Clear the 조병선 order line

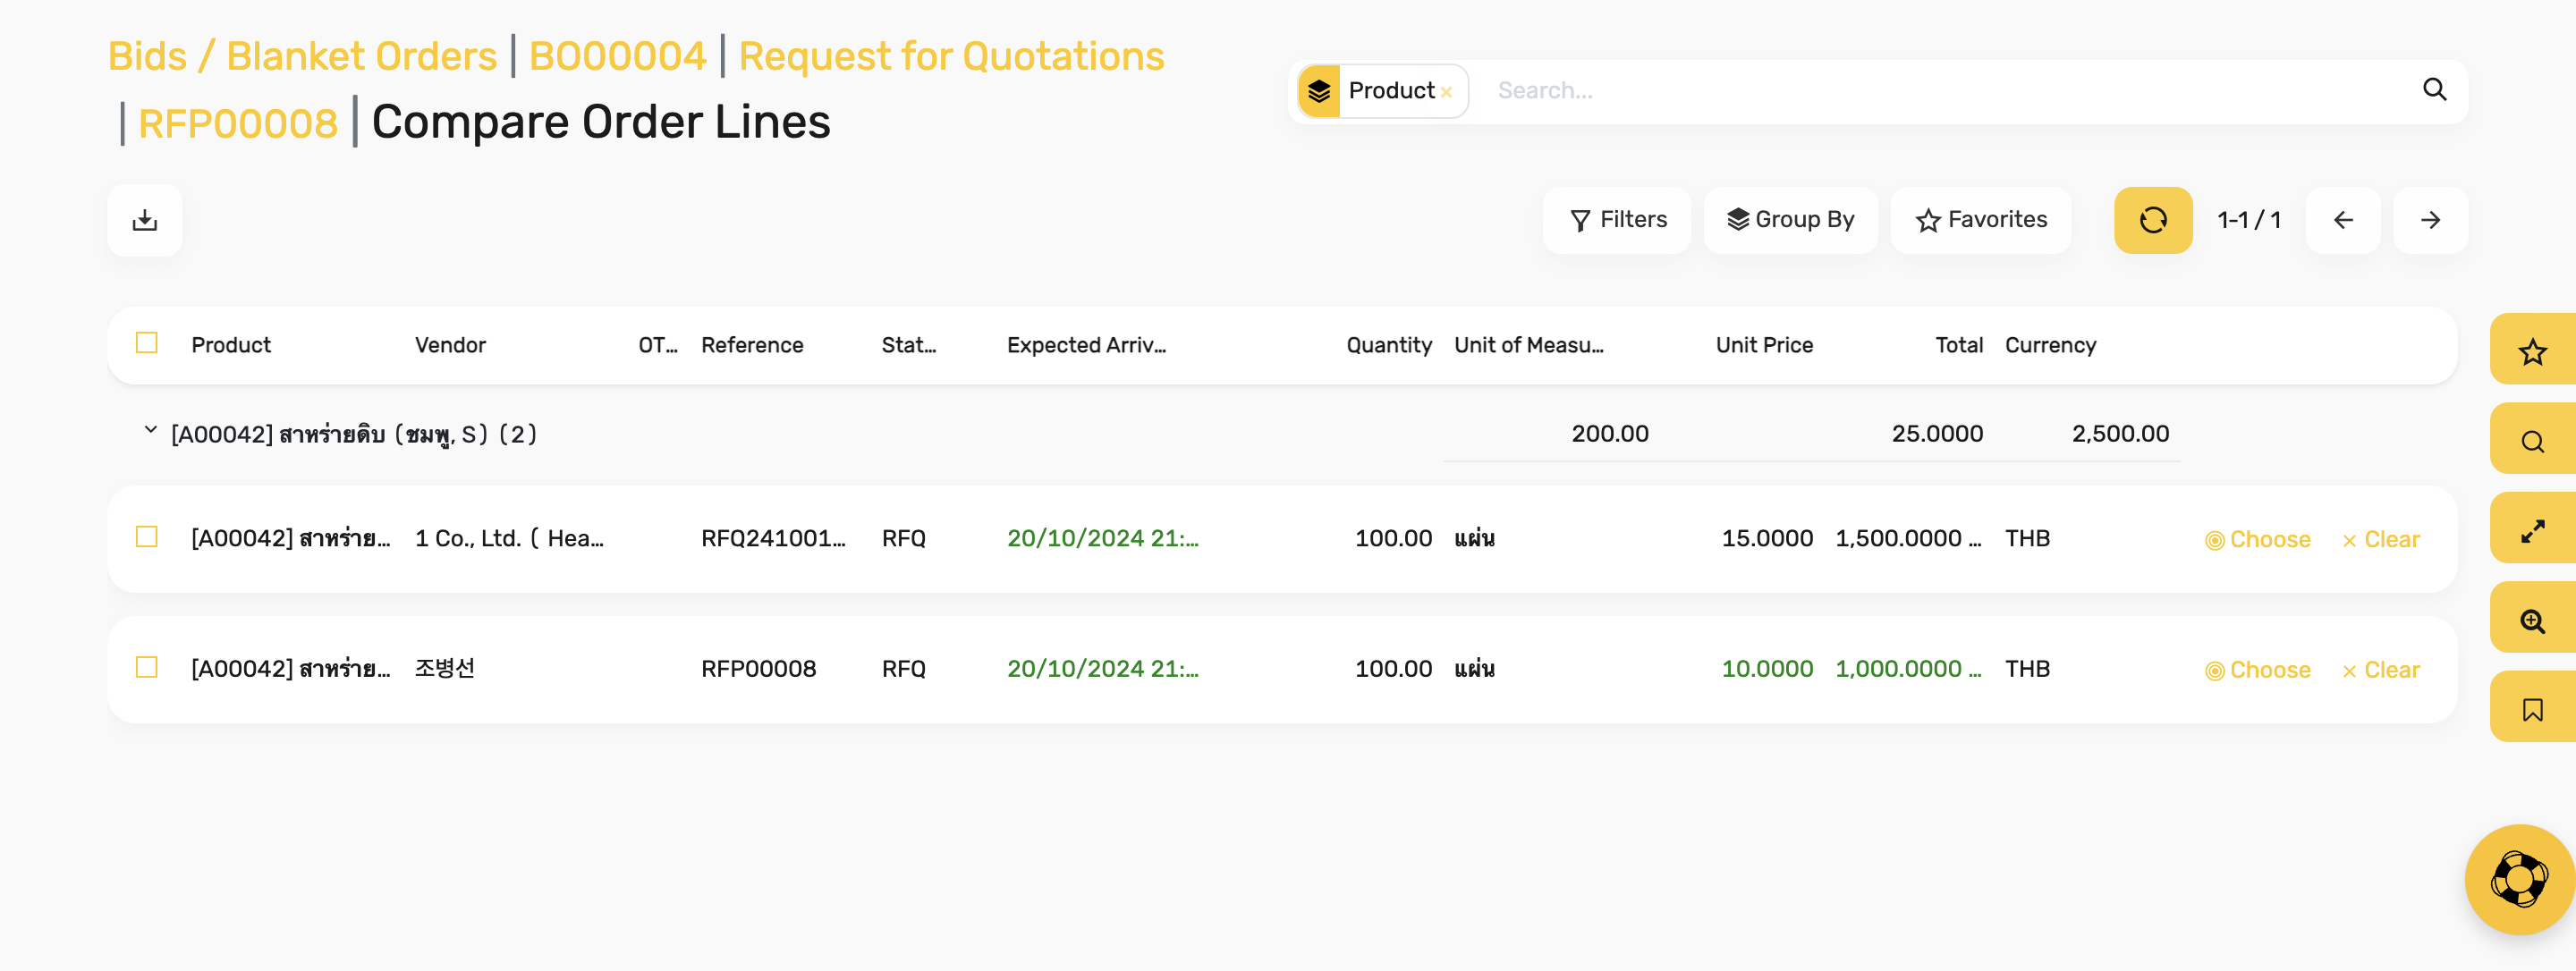[x=2381, y=670]
